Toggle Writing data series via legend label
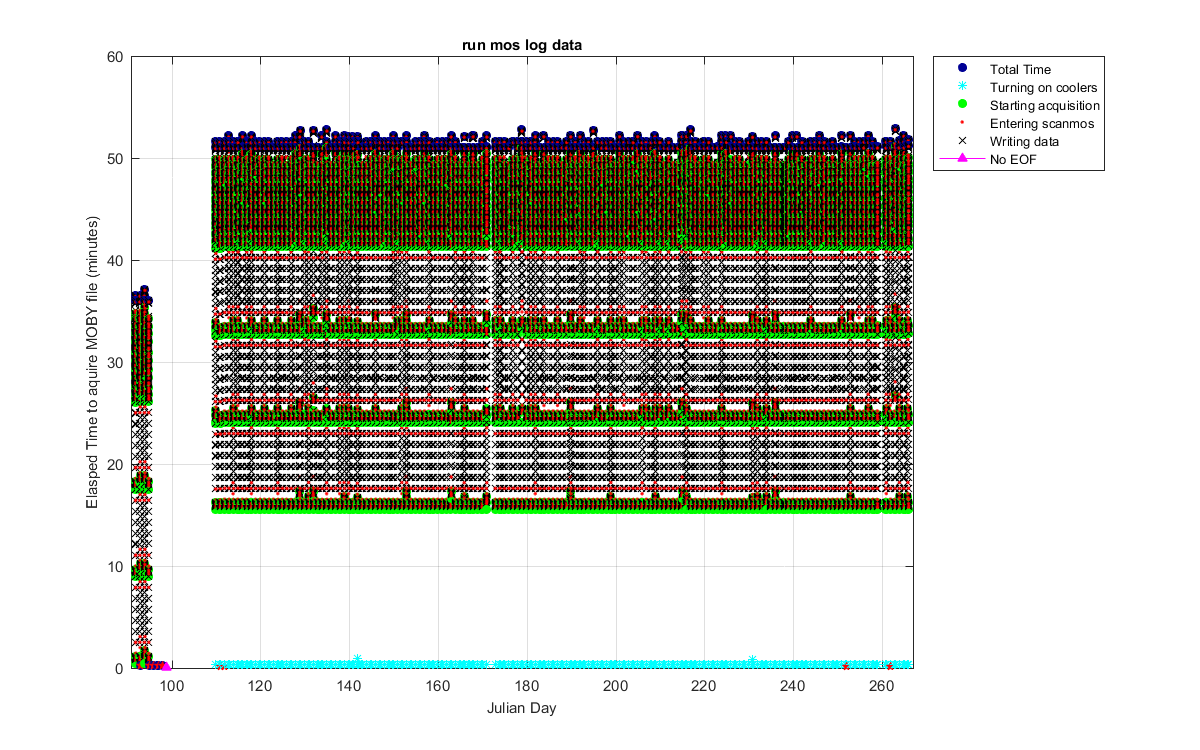Viewport: 1200px width, 750px height. 1024,141
